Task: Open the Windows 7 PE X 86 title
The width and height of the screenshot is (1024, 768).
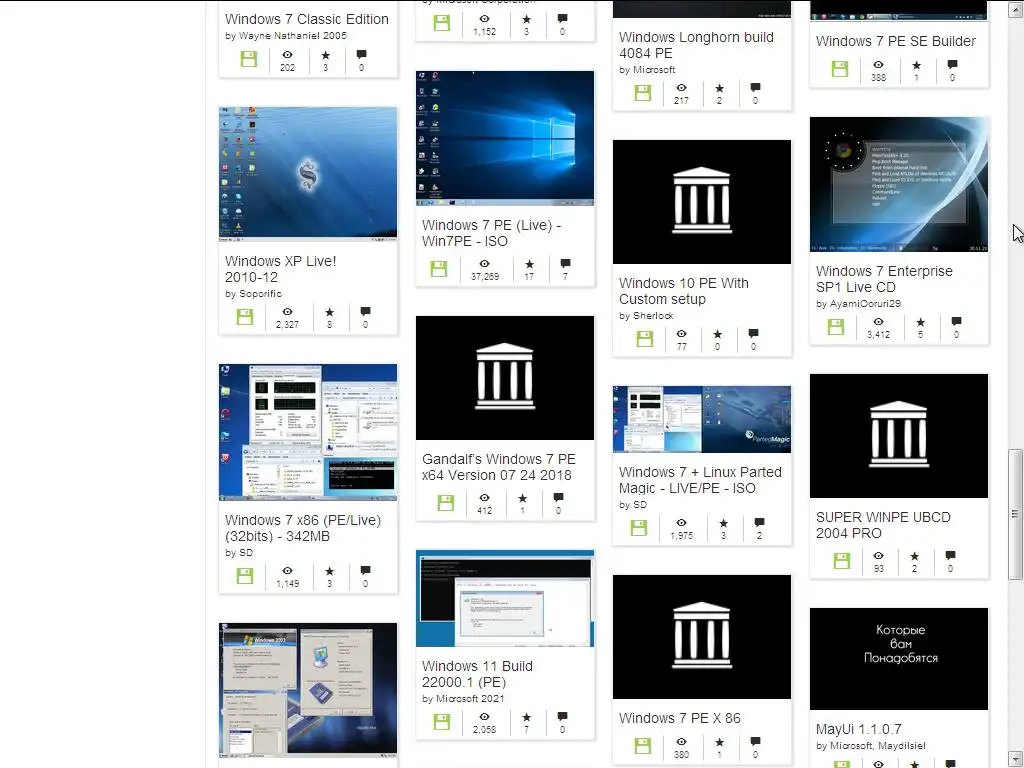Action: [680, 718]
